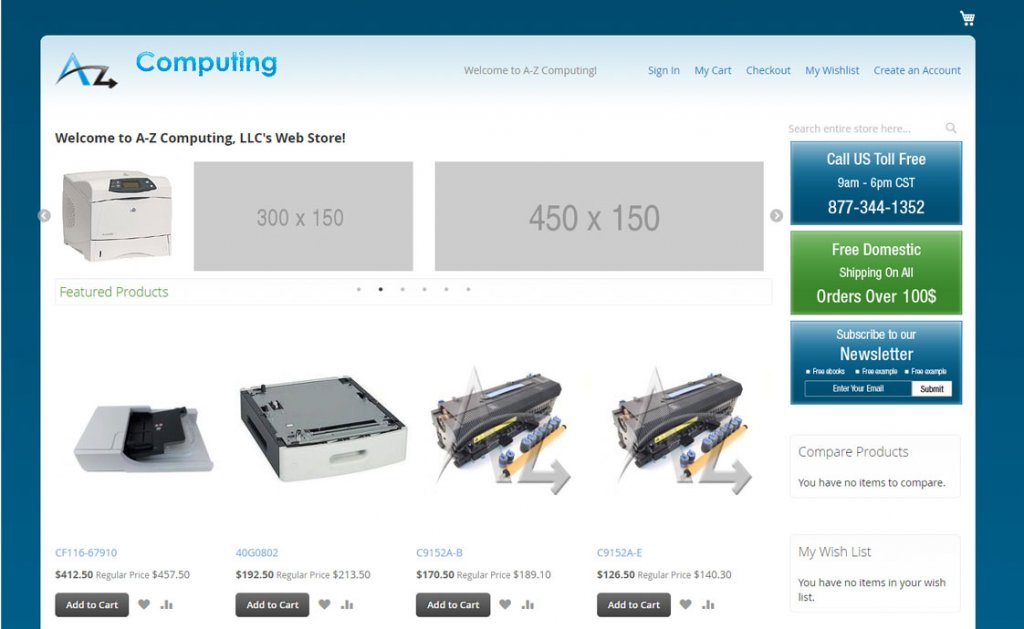Compare C9152A-B using chart icon
The width and height of the screenshot is (1024, 629).
pos(528,604)
